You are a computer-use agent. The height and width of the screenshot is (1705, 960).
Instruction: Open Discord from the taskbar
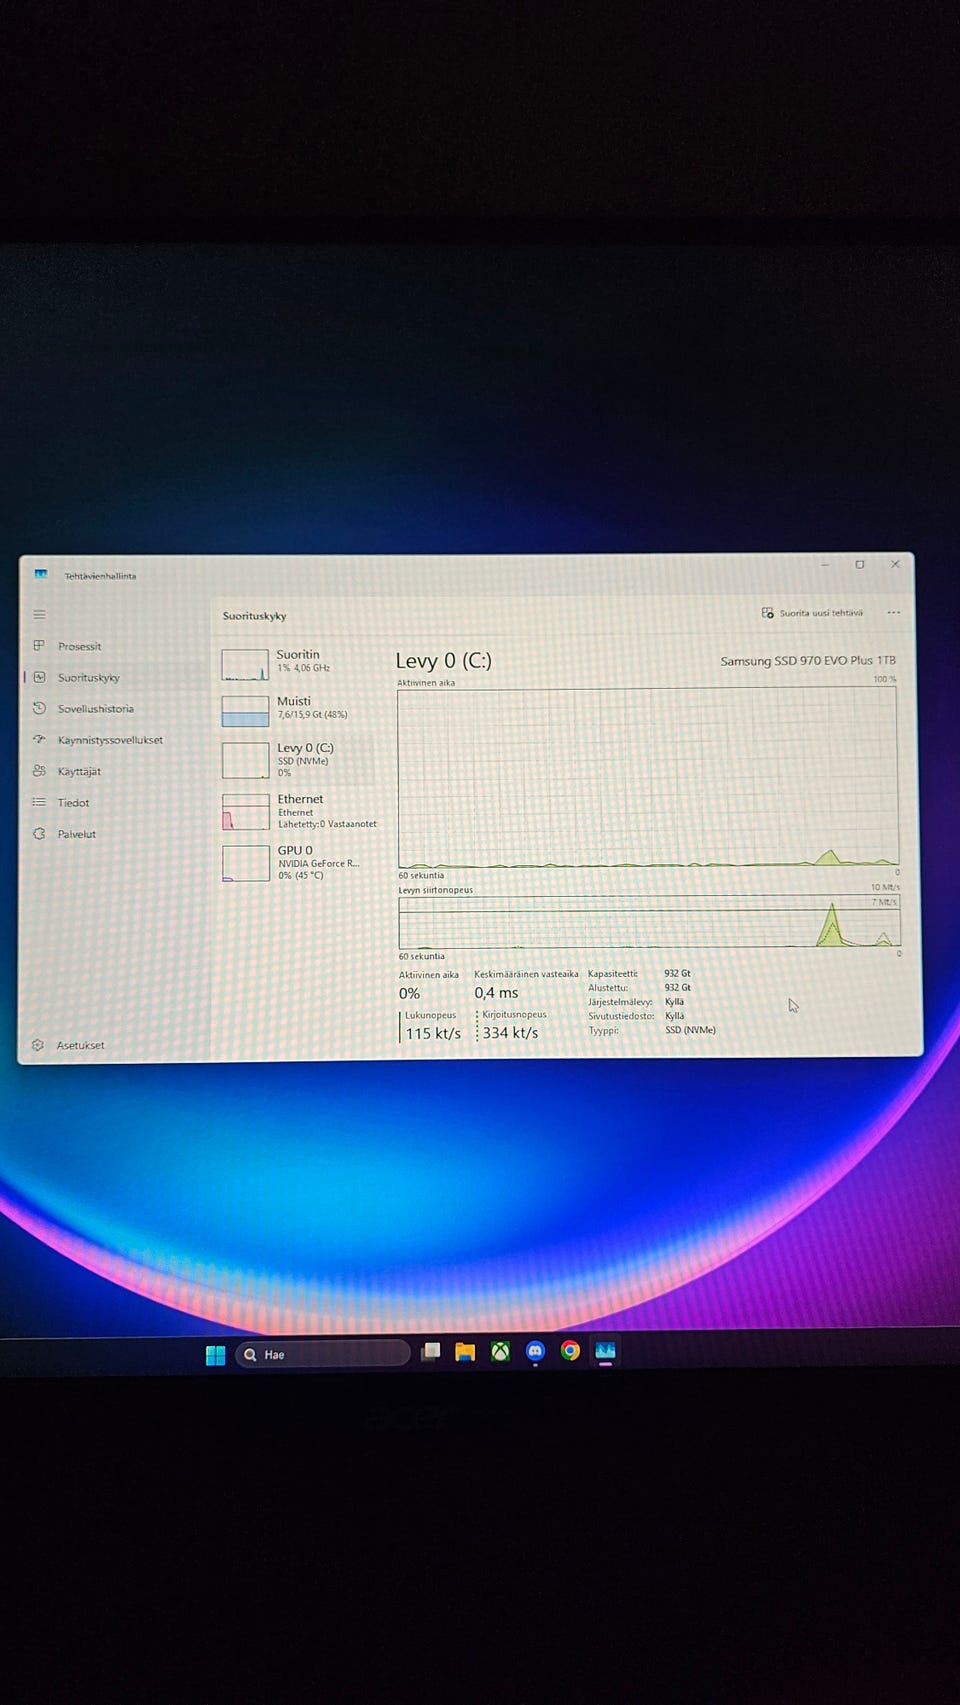(535, 1352)
